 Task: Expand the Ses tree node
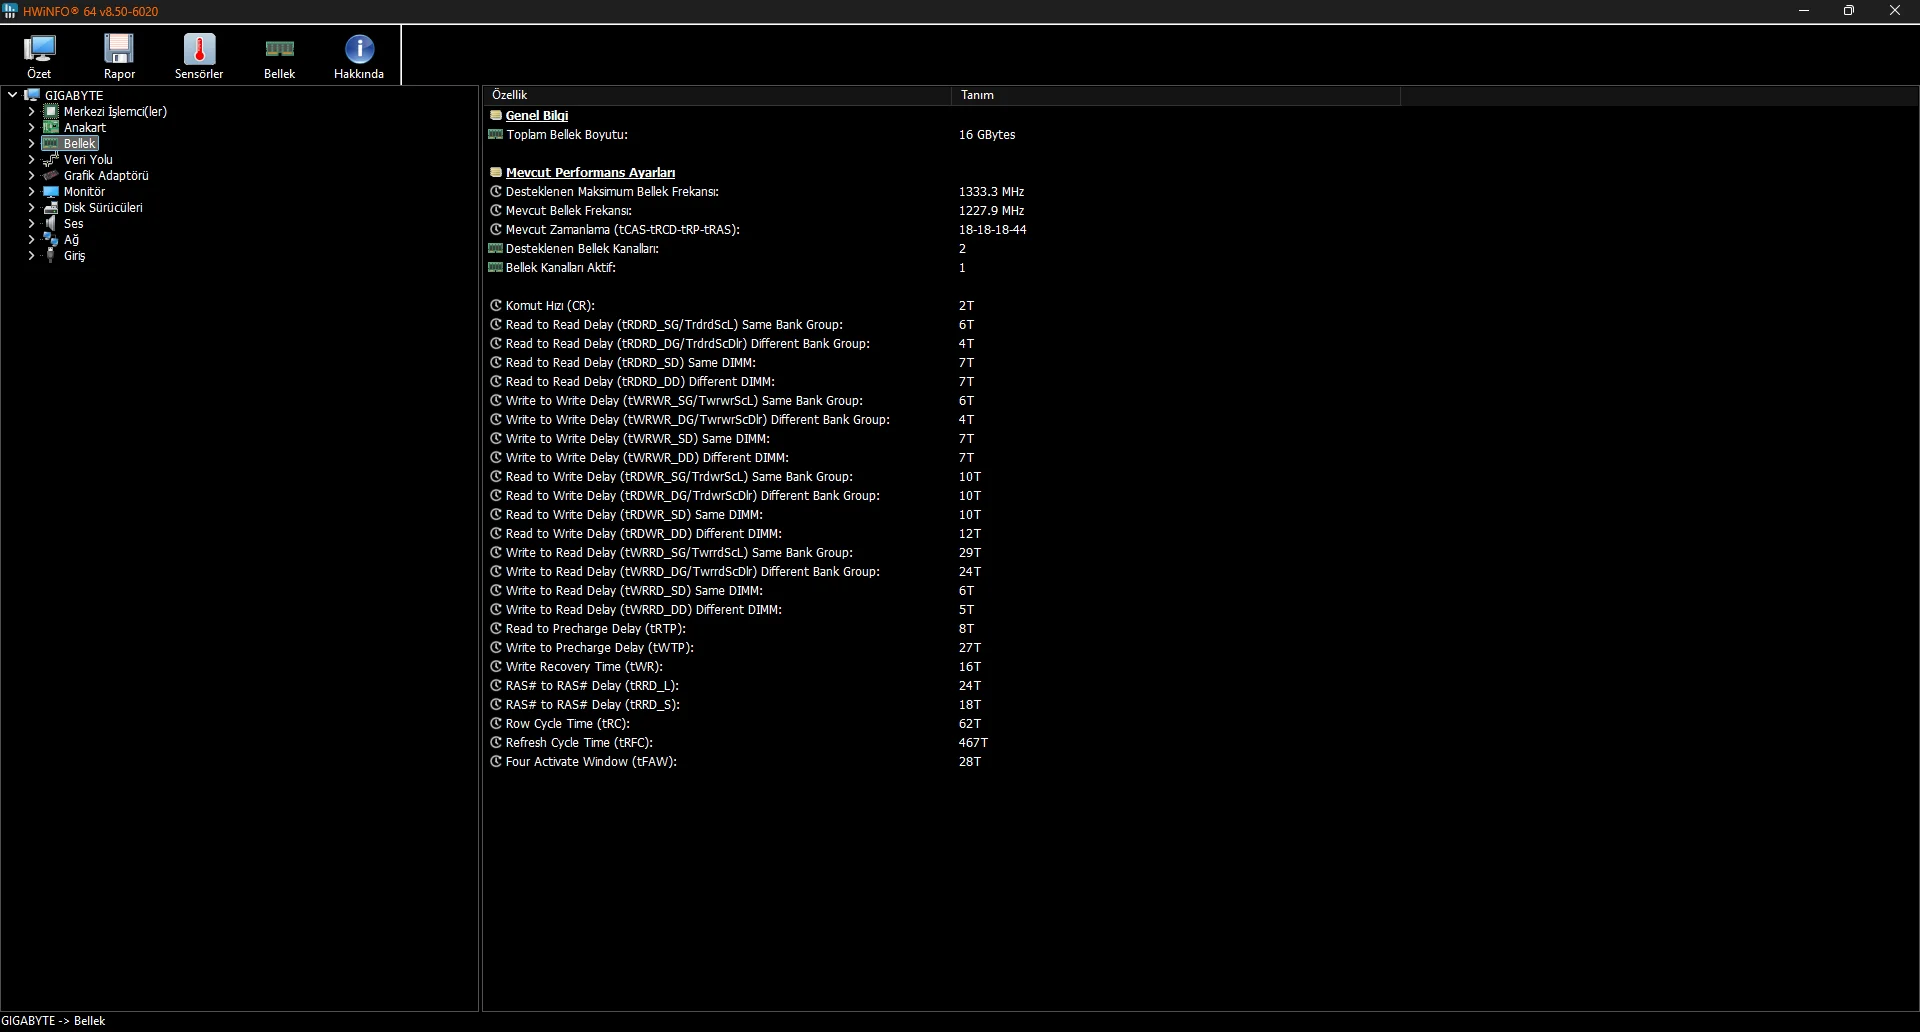pos(31,223)
